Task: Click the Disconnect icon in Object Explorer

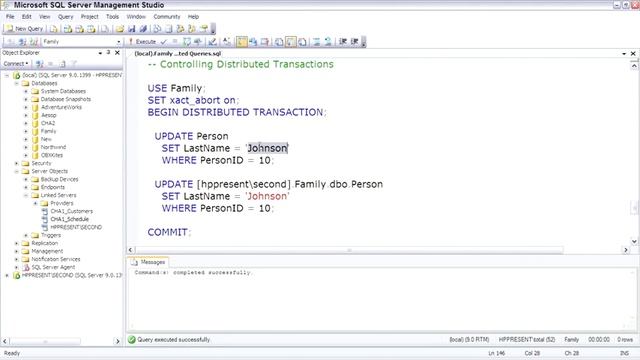Action: pyautogui.click(x=40, y=64)
